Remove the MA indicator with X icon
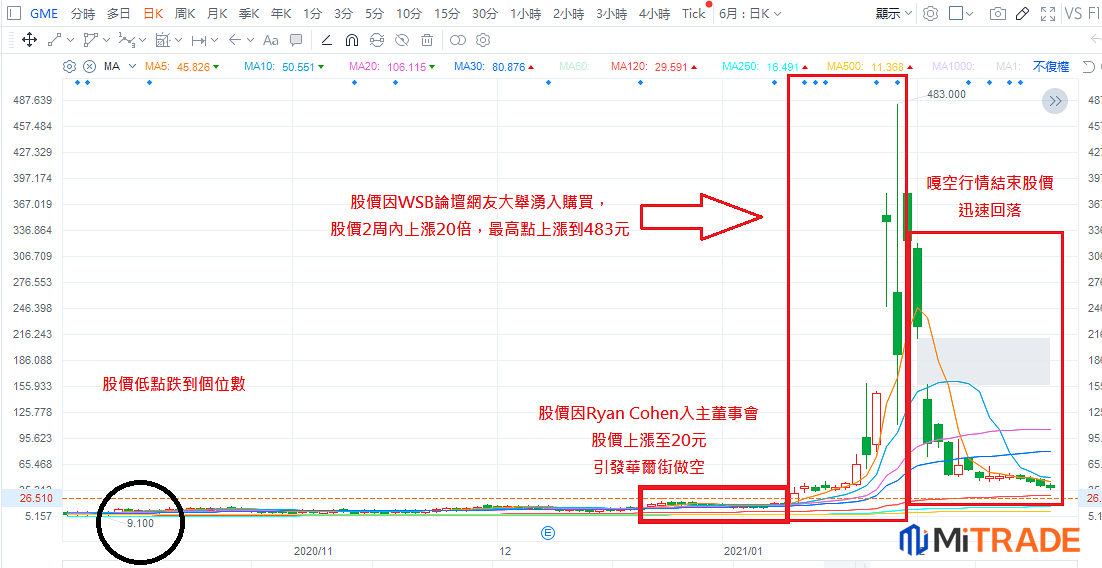Image resolution: width=1102 pixels, height=568 pixels. pyautogui.click(x=89, y=67)
